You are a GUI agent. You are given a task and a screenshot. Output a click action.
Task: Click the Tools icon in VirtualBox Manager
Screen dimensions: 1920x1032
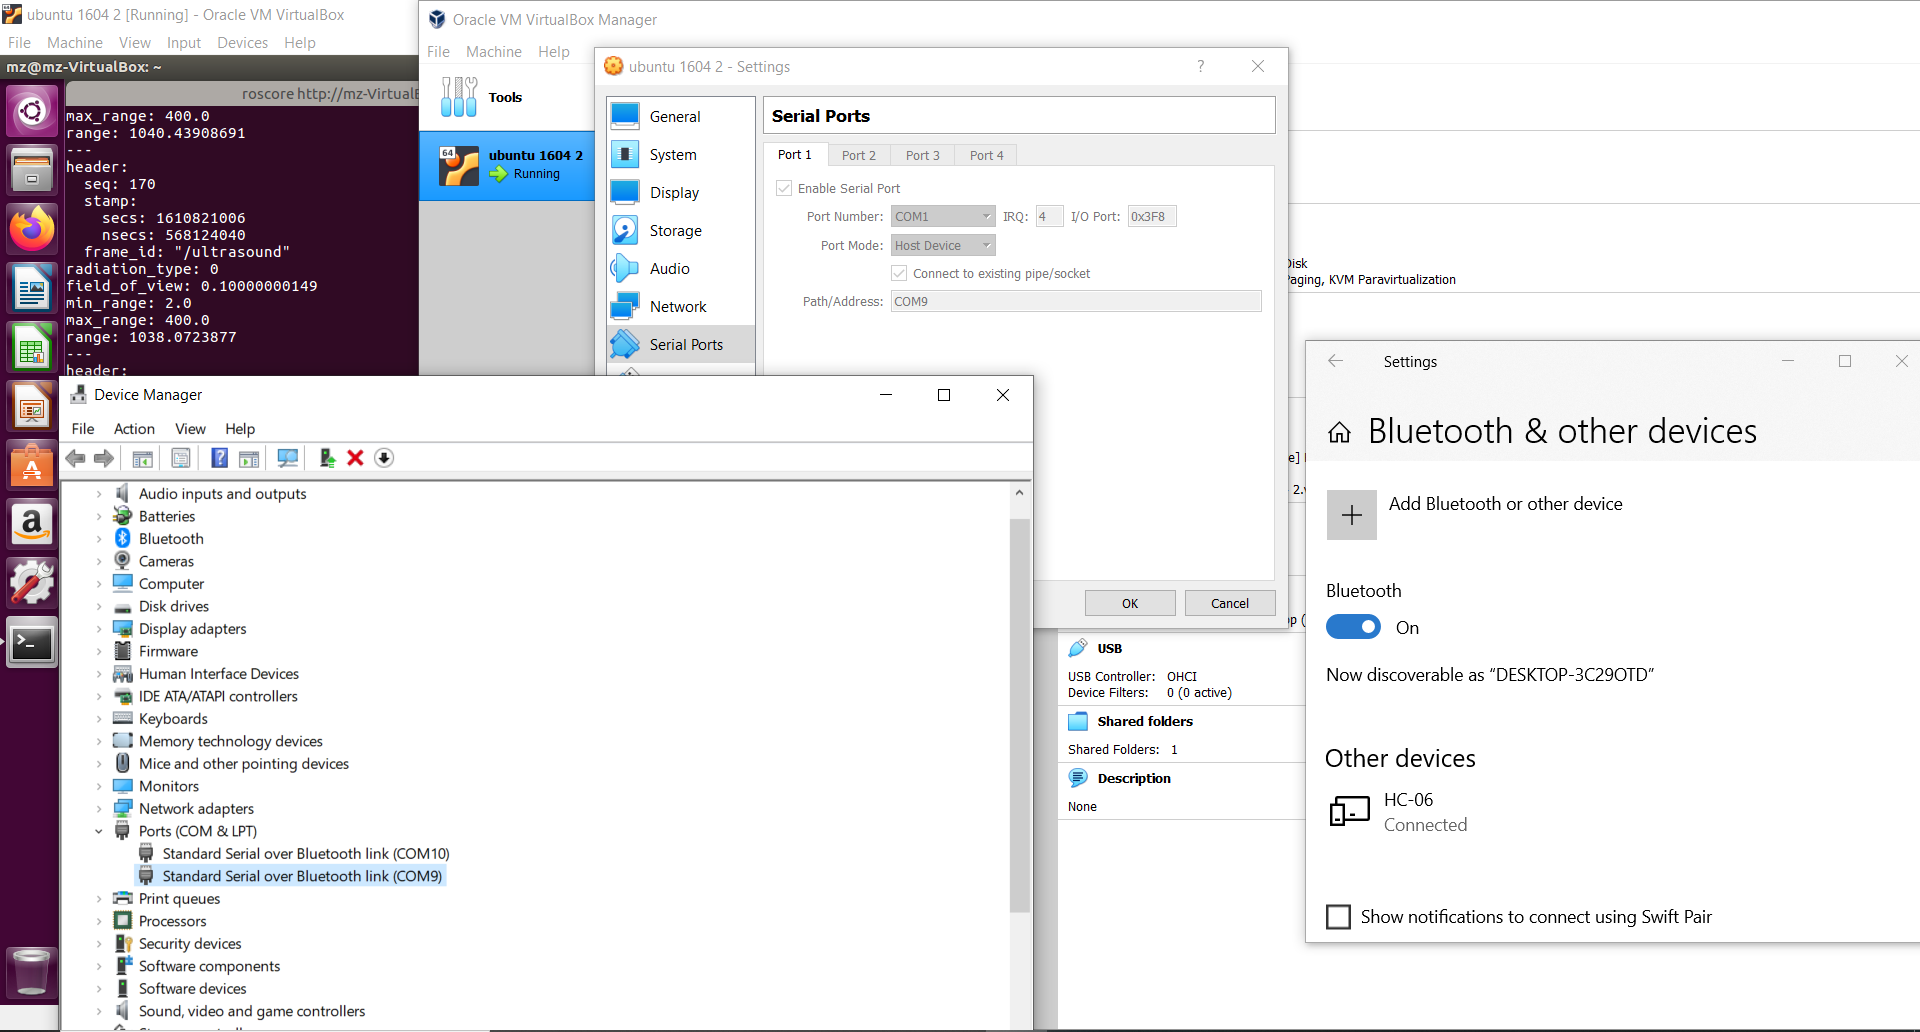point(459,97)
